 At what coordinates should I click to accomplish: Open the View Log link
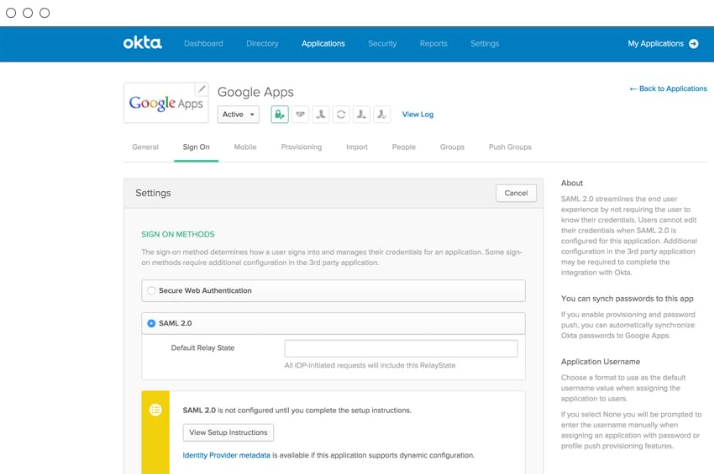click(418, 114)
